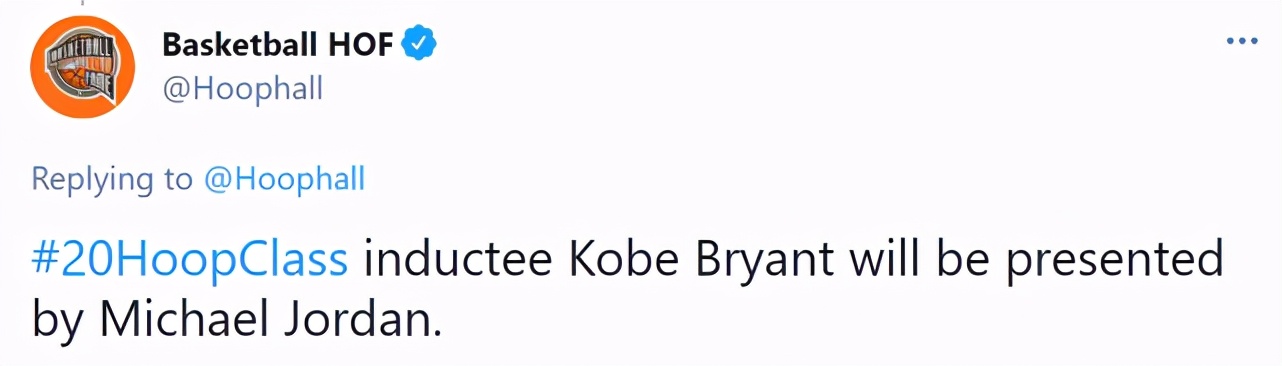Select the Basketball HOF display name
Image resolution: width=1282 pixels, height=366 pixels.
pyautogui.click(x=277, y=44)
